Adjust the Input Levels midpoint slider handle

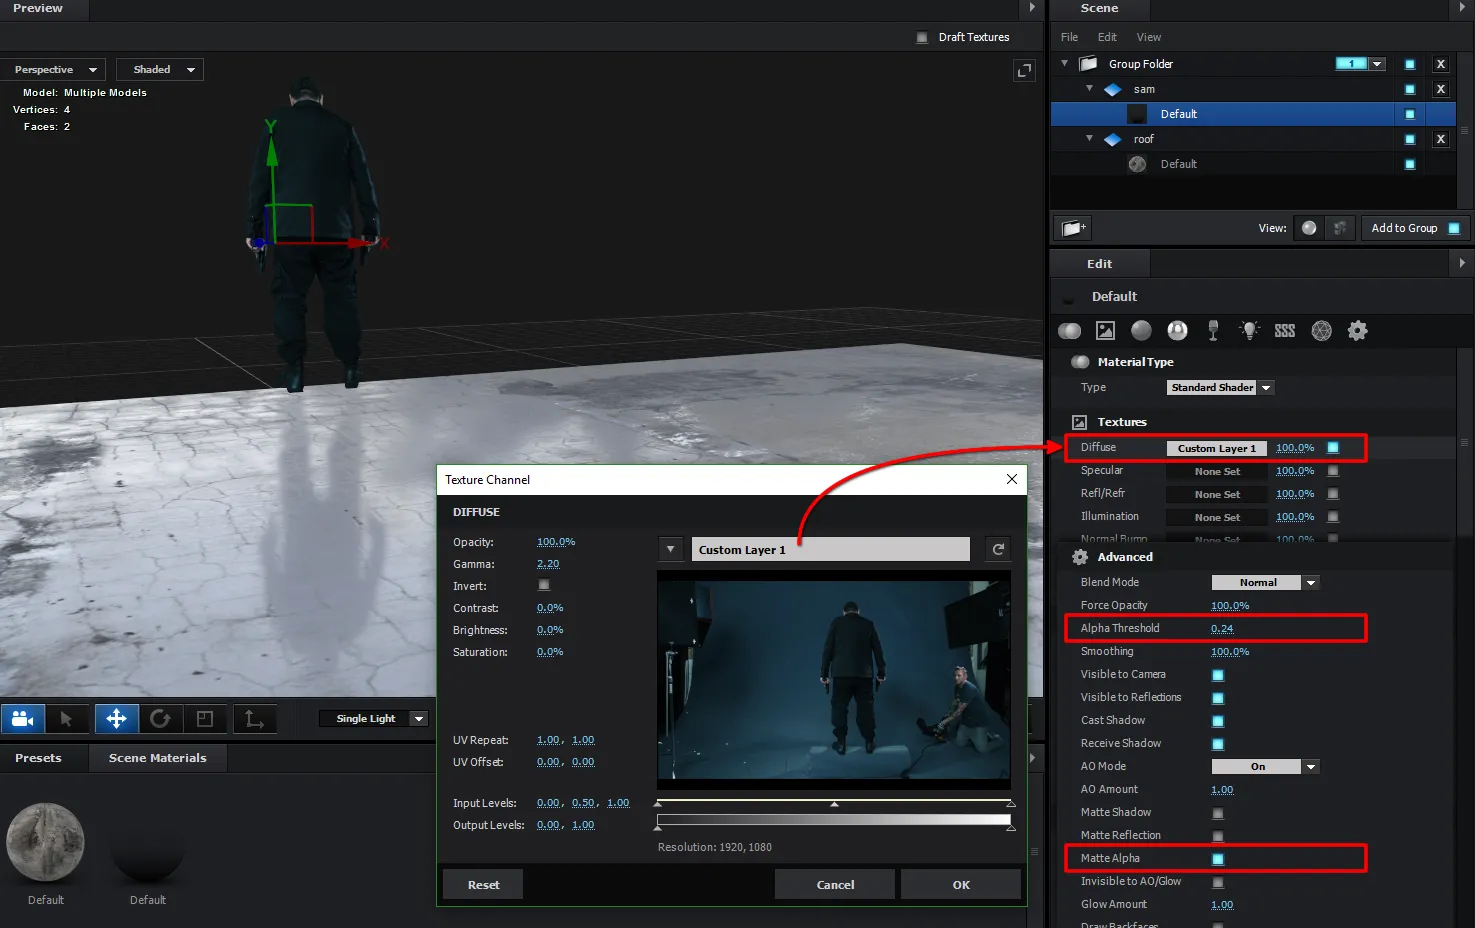[834, 804]
